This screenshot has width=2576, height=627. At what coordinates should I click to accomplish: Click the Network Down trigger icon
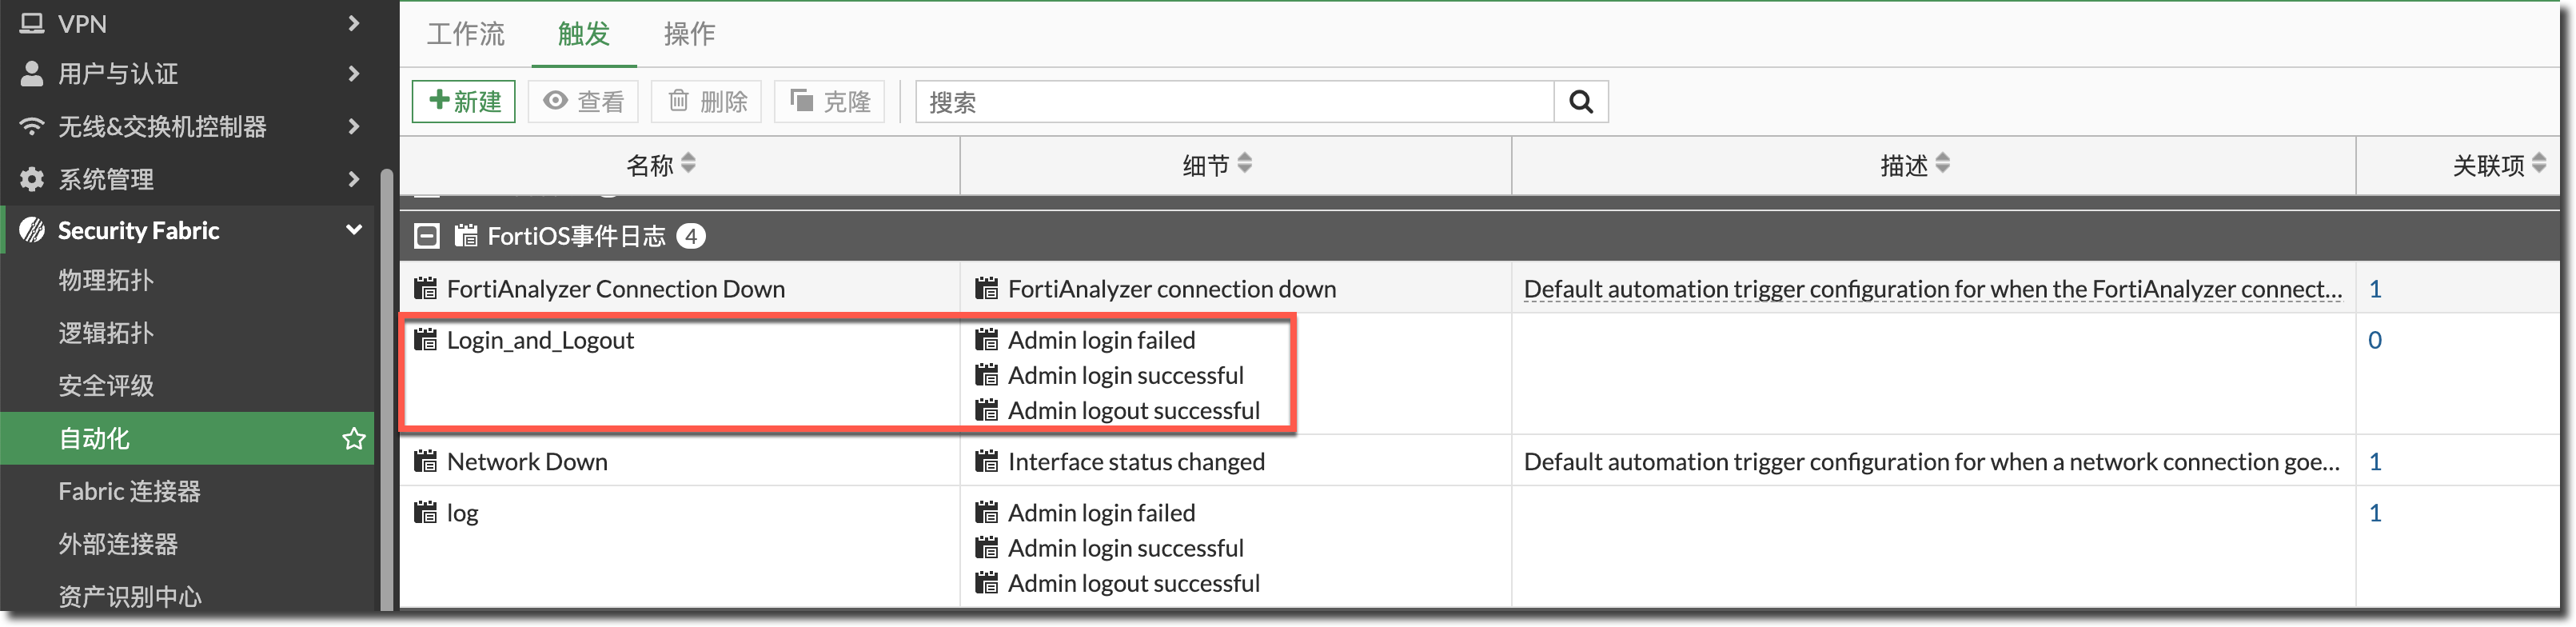coord(426,462)
